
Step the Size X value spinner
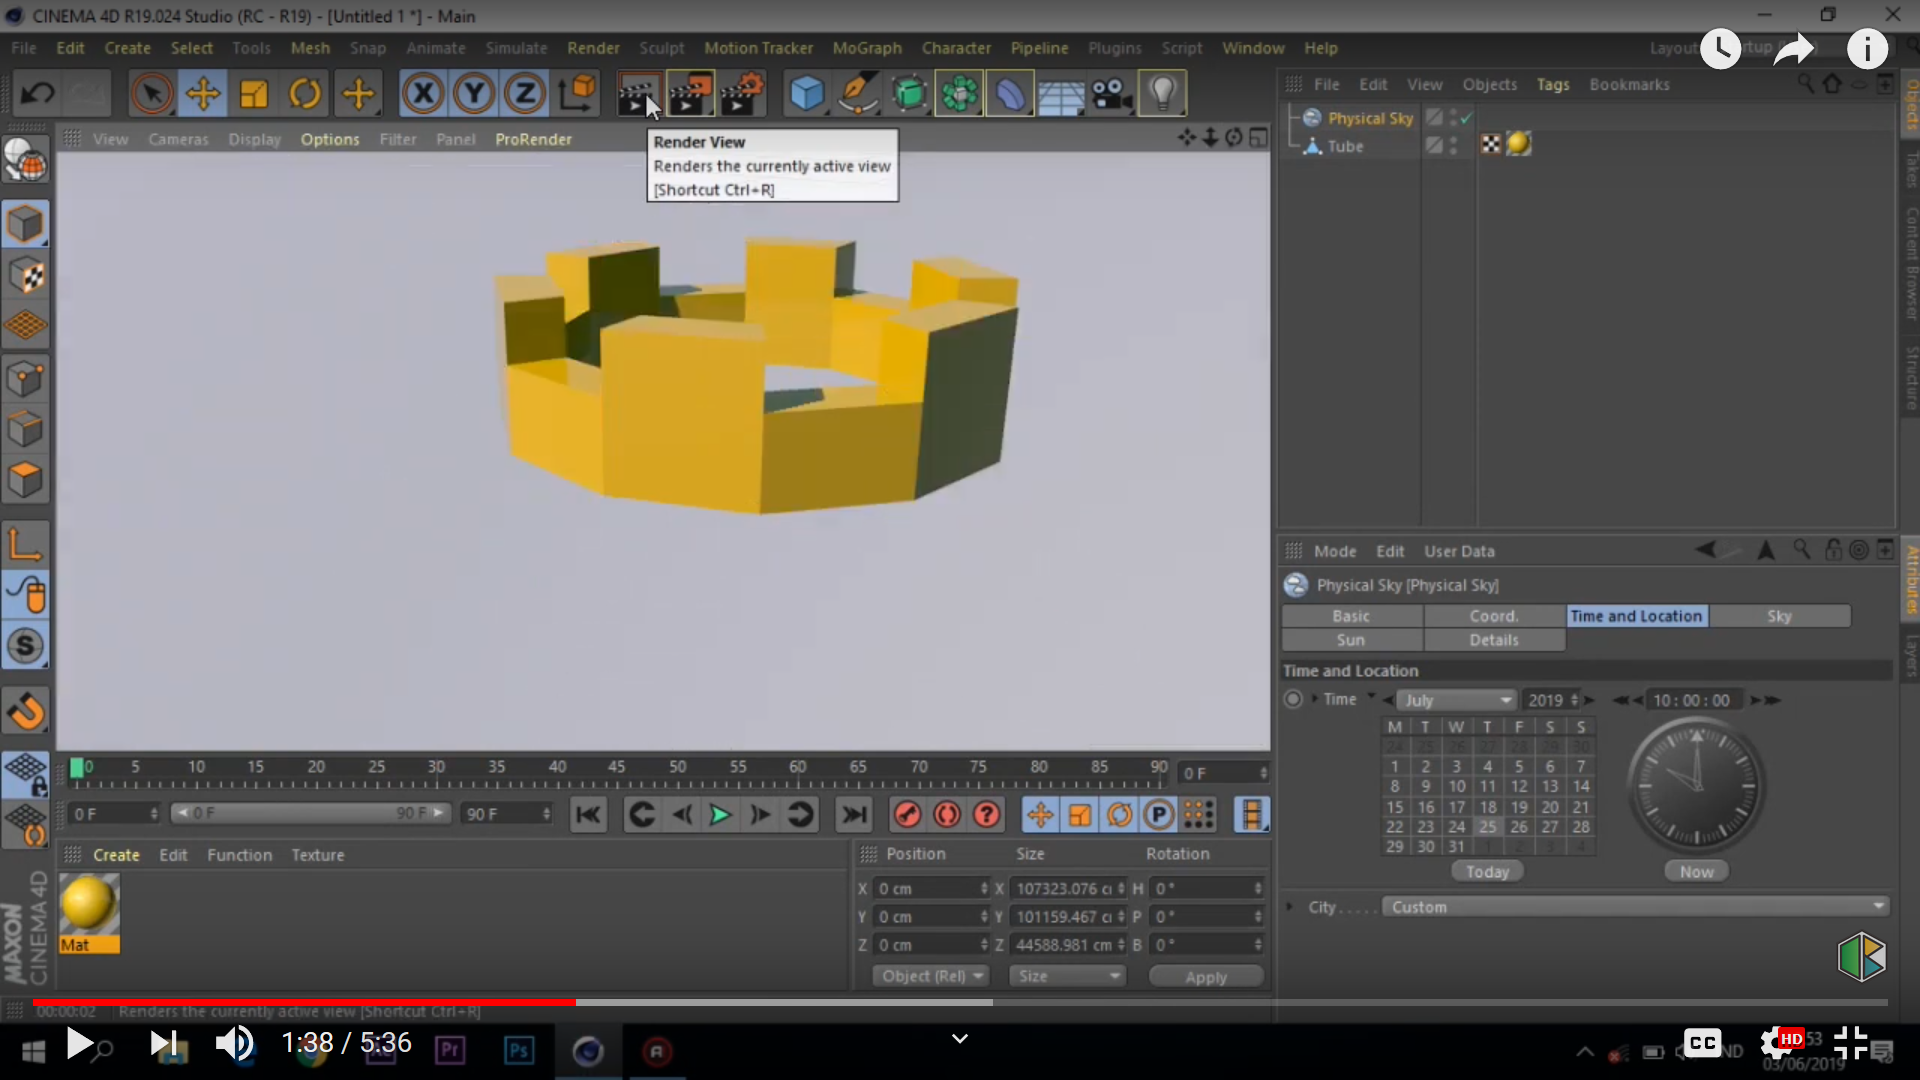point(1121,889)
